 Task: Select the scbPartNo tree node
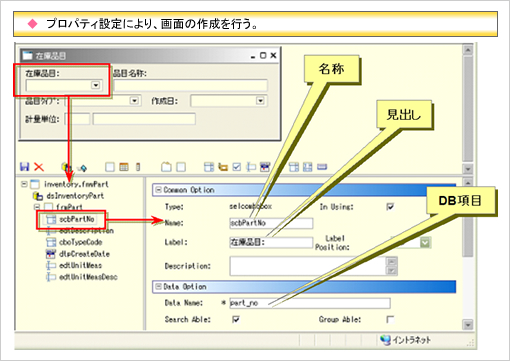(x=77, y=219)
